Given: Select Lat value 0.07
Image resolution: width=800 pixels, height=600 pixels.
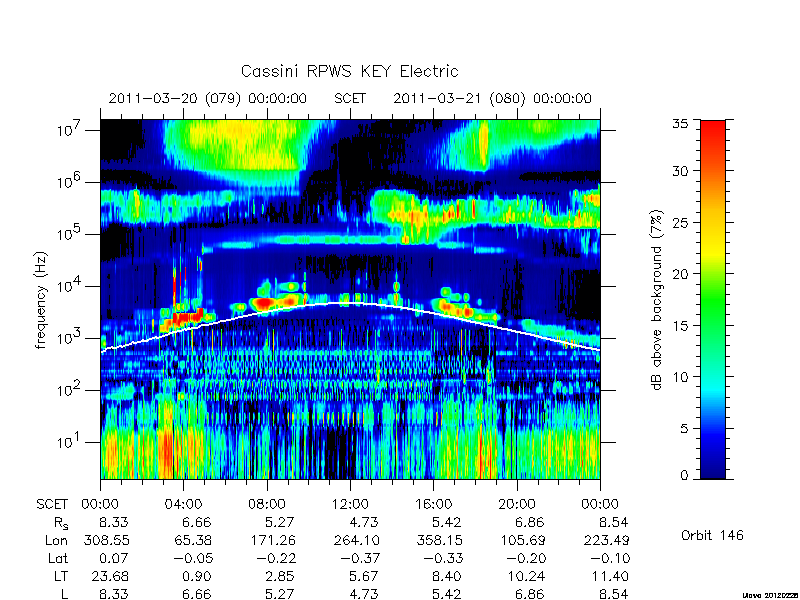Looking at the screenshot, I should [x=113, y=558].
